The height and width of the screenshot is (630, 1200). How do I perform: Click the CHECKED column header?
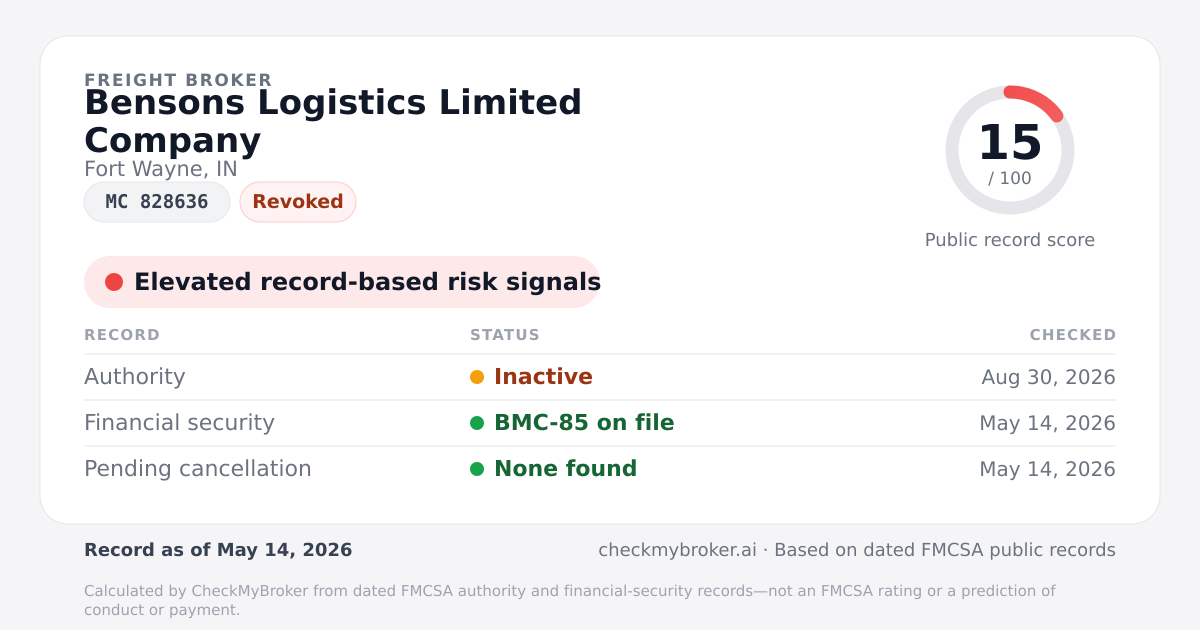coord(1073,335)
